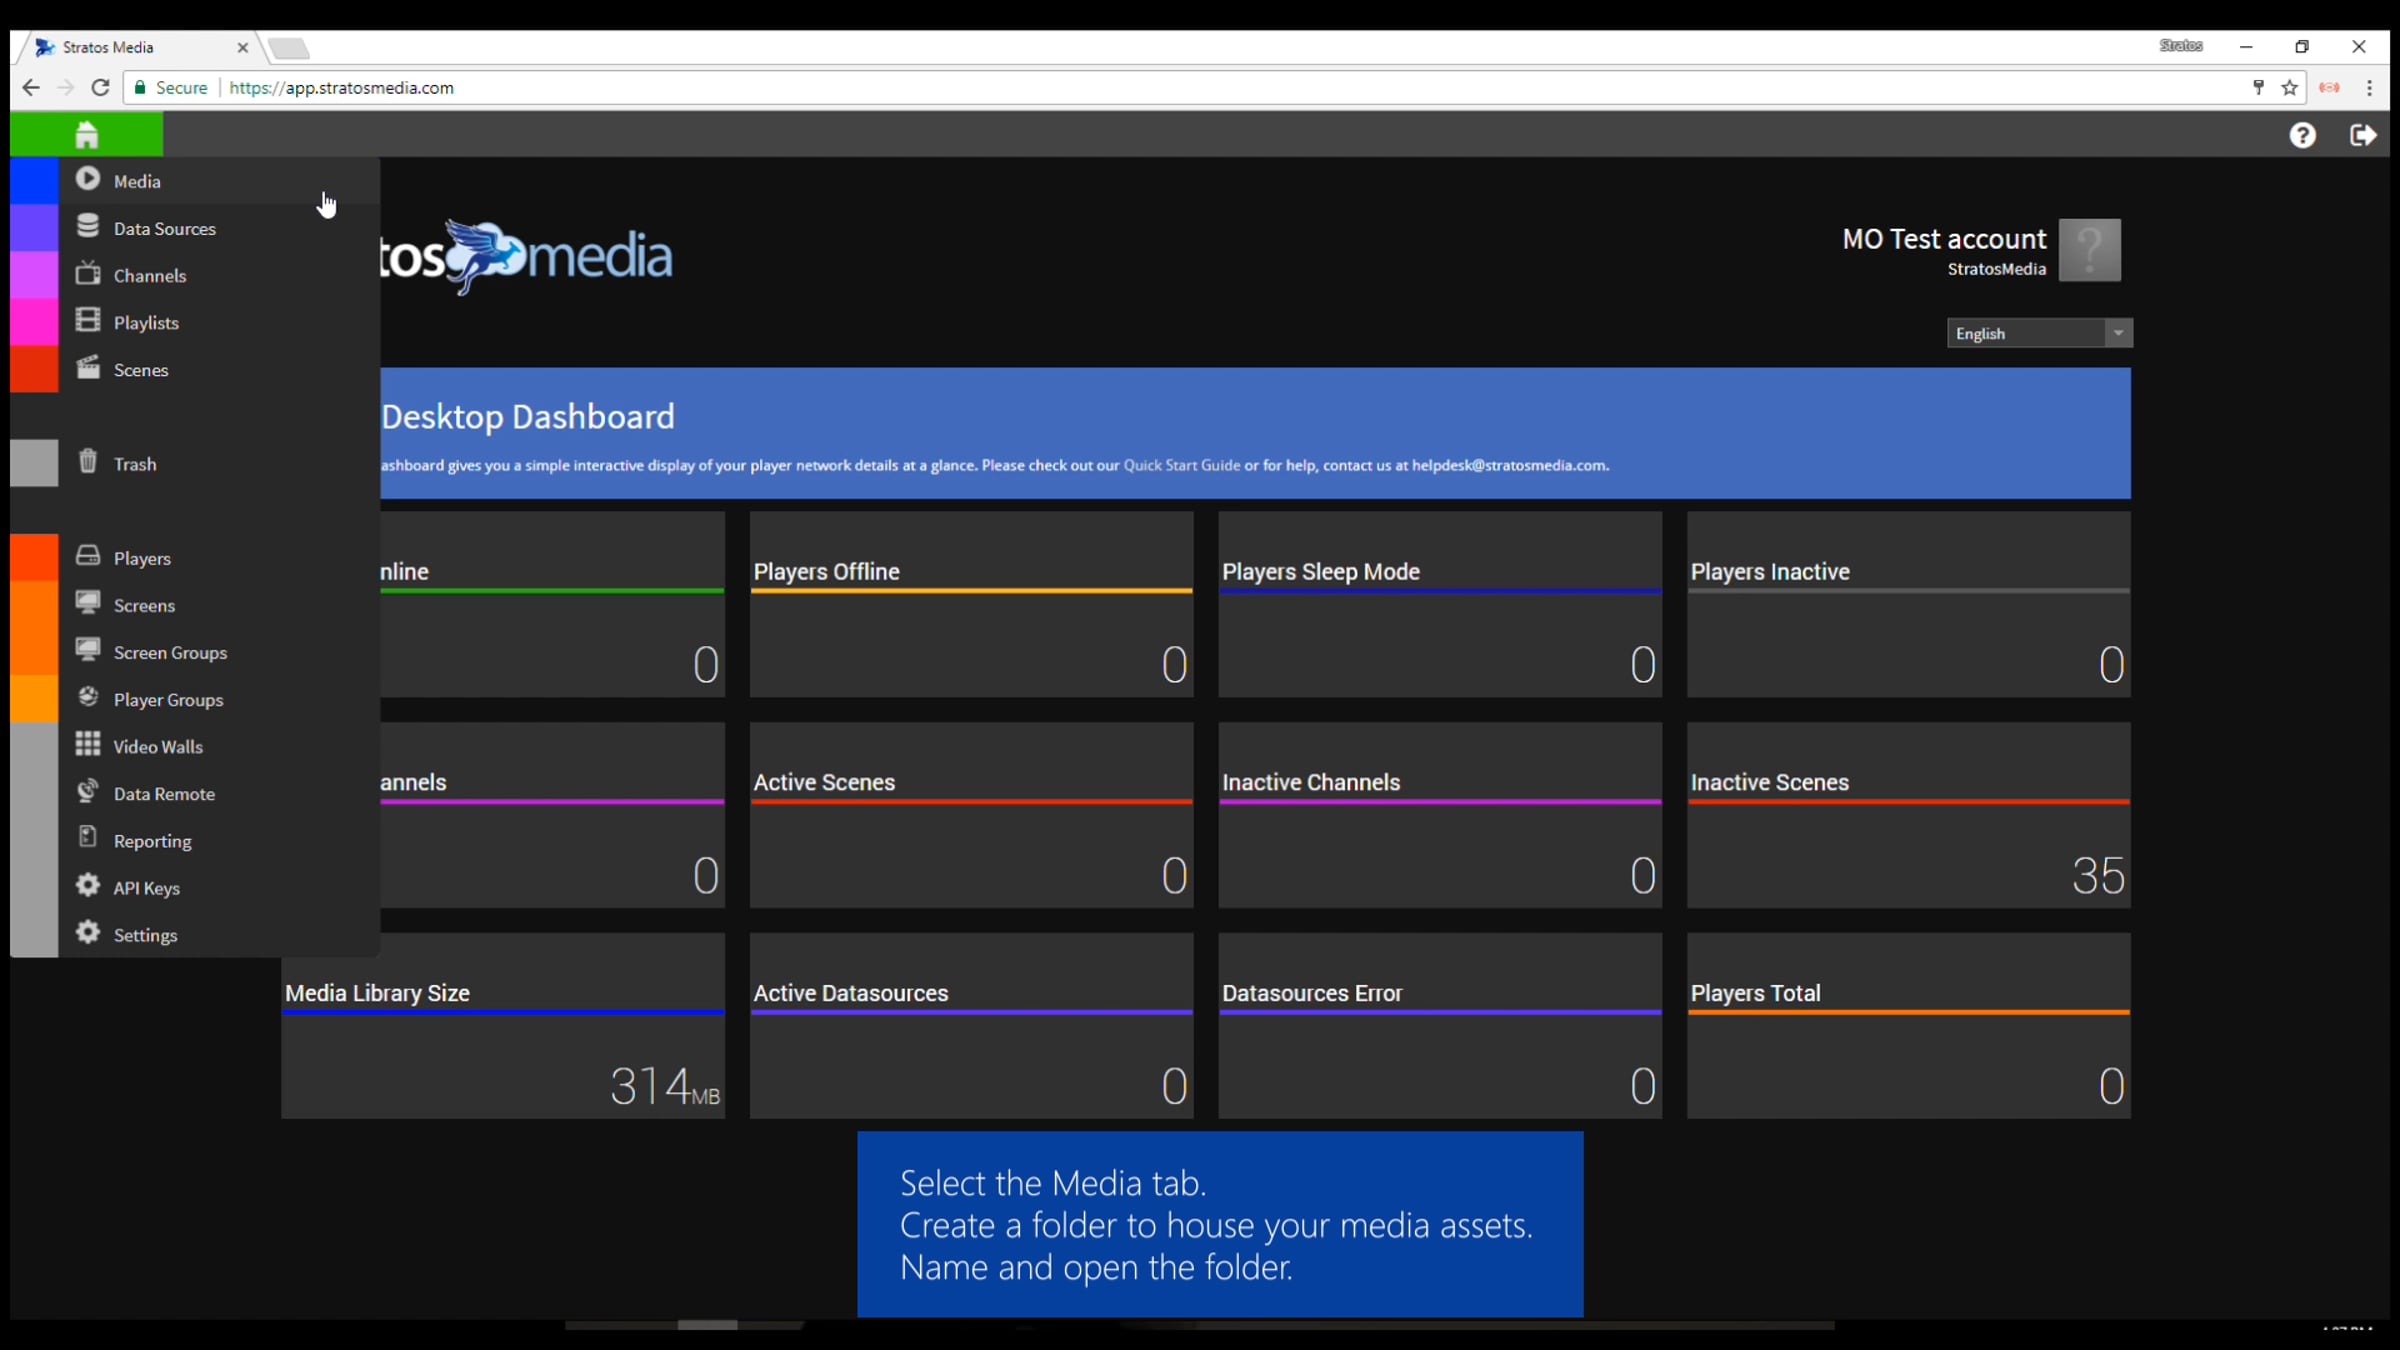Click the logout icon in top bar
Image resolution: width=2400 pixels, height=1350 pixels.
pos(2363,135)
